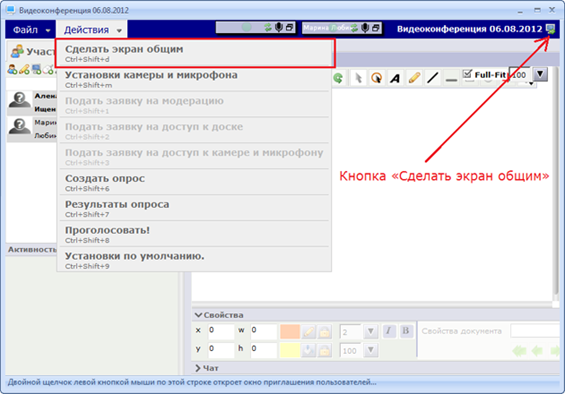
Task: Click the double left green arrow for first page
Action: [520, 350]
